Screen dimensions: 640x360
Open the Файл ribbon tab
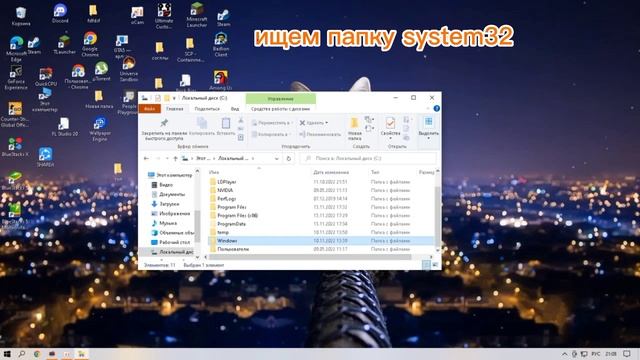[149, 109]
